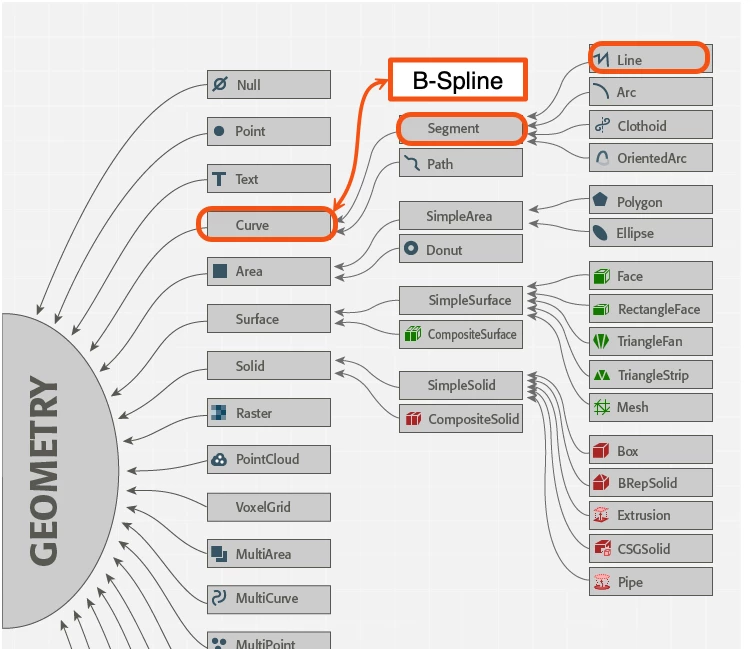
Task: Click the Mesh grid icon
Action: coord(602,407)
